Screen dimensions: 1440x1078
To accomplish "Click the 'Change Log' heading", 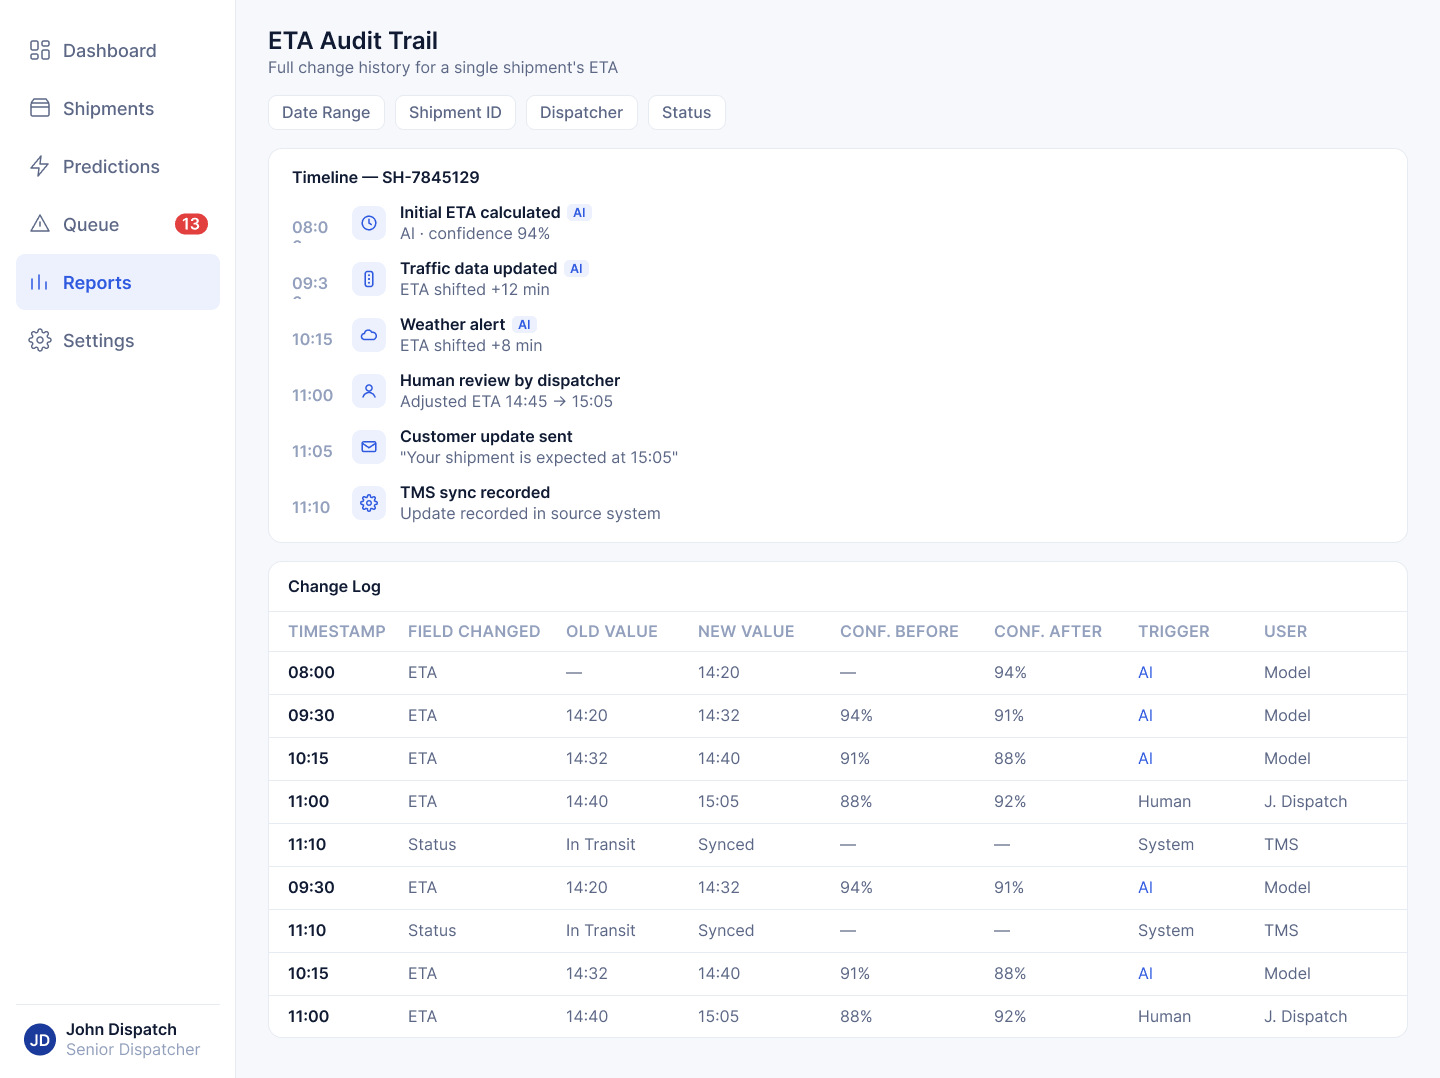I will click(x=334, y=586).
